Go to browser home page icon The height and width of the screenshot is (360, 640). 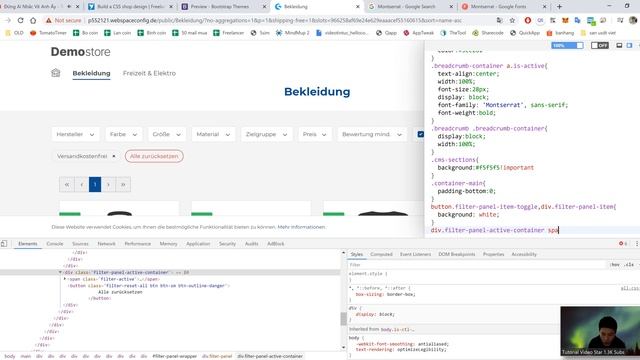(x=33, y=20)
